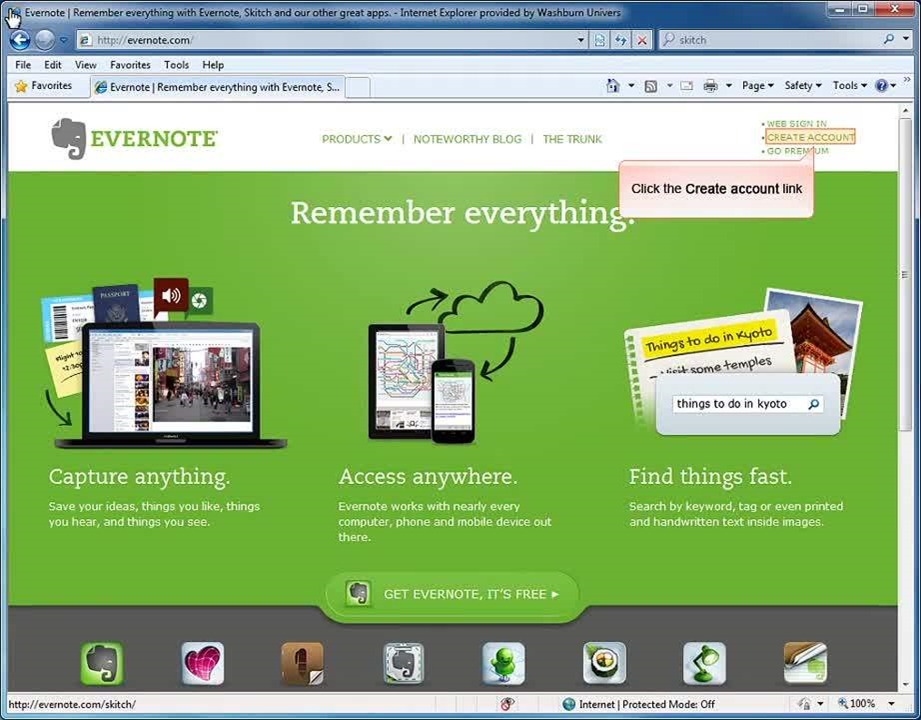Expand the Home button dropdown arrow

(x=631, y=86)
